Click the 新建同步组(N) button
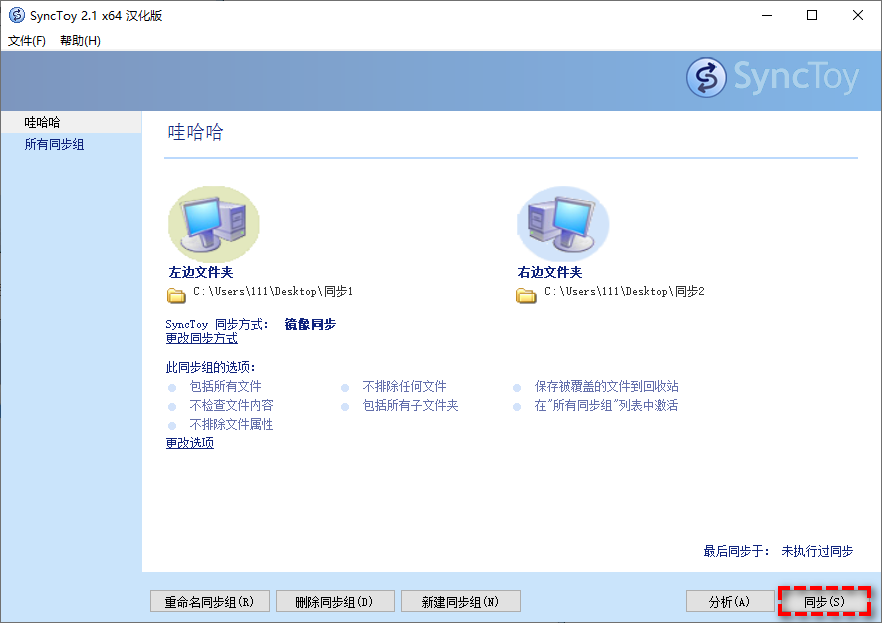 tap(461, 602)
